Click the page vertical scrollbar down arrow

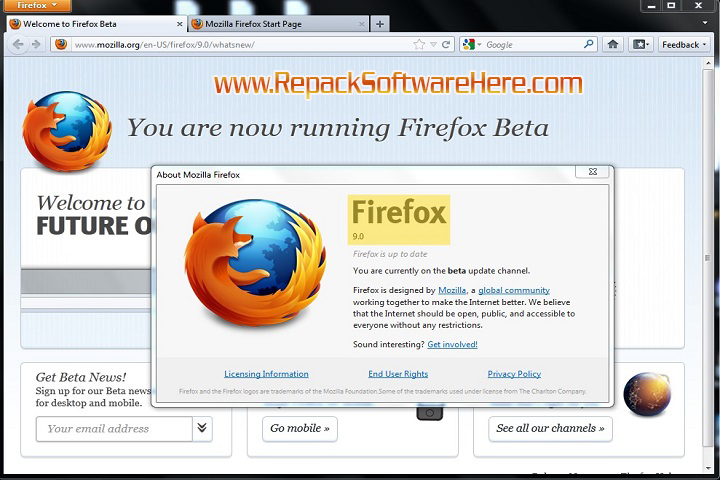(708, 468)
